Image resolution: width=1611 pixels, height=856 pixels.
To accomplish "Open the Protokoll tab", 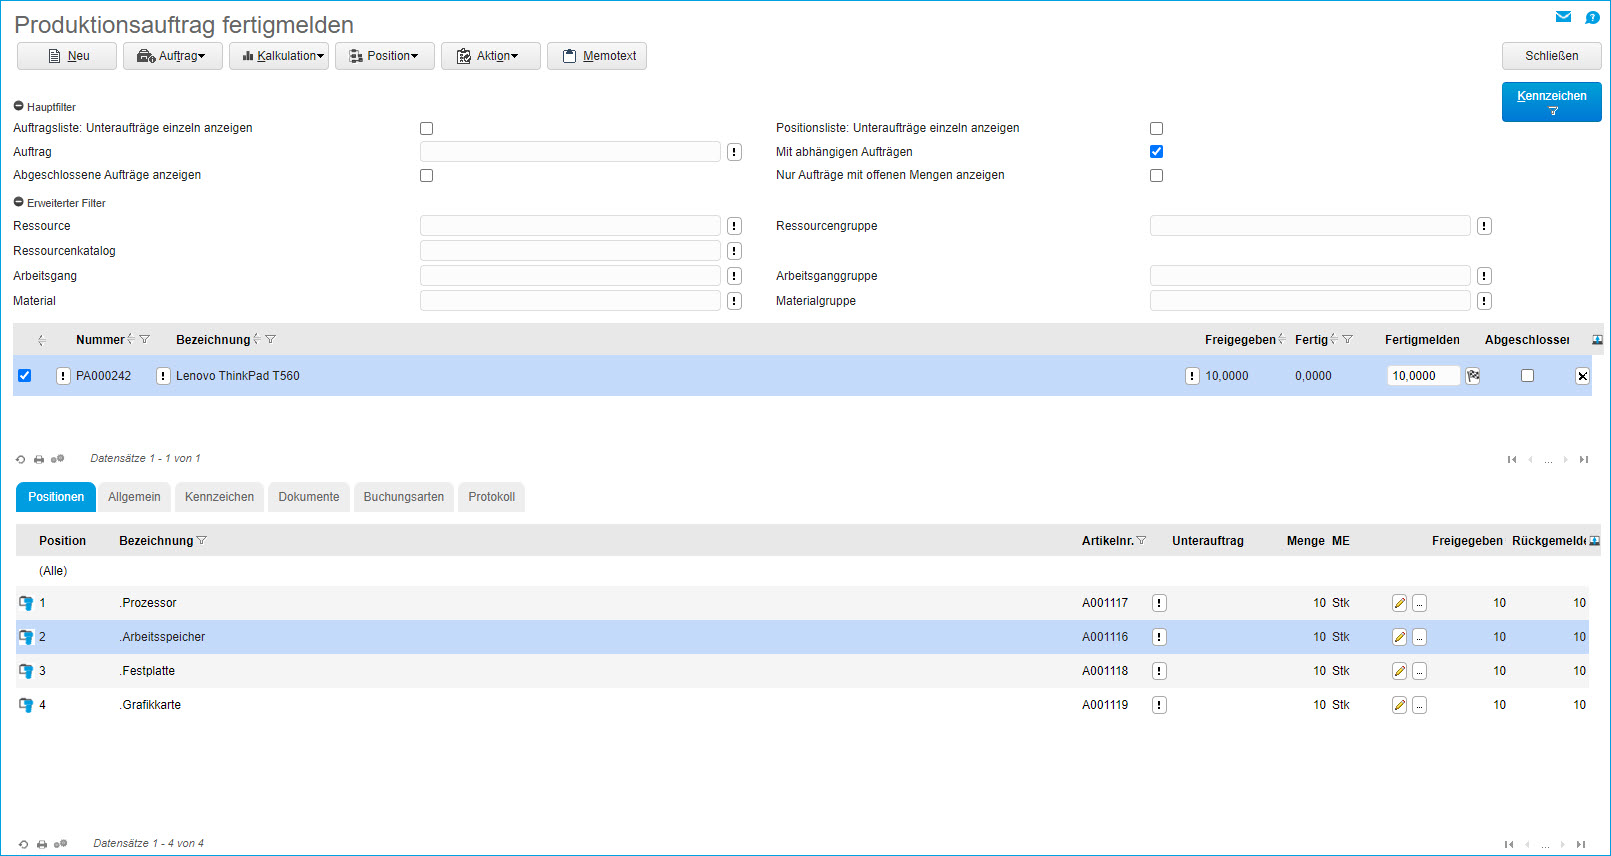I will [491, 497].
